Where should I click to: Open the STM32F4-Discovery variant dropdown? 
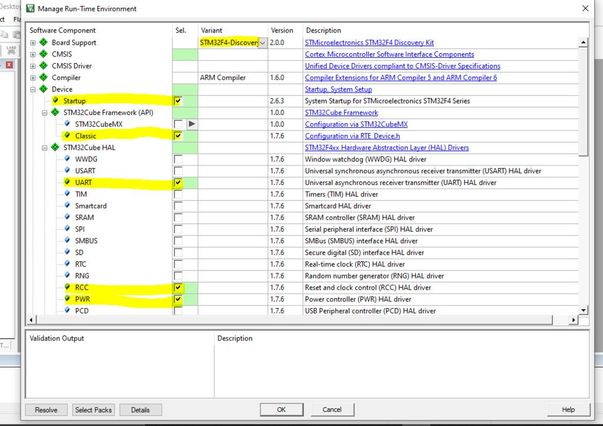pos(262,43)
